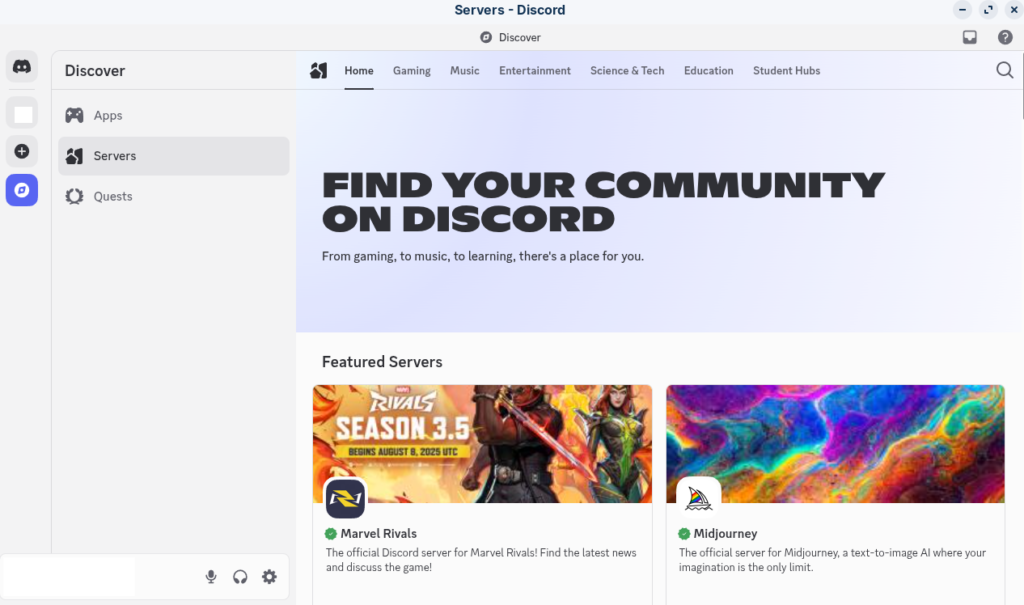The height and width of the screenshot is (605, 1024).
Task: Open Marvel Rivals Season 3.5 banner
Action: click(x=483, y=444)
